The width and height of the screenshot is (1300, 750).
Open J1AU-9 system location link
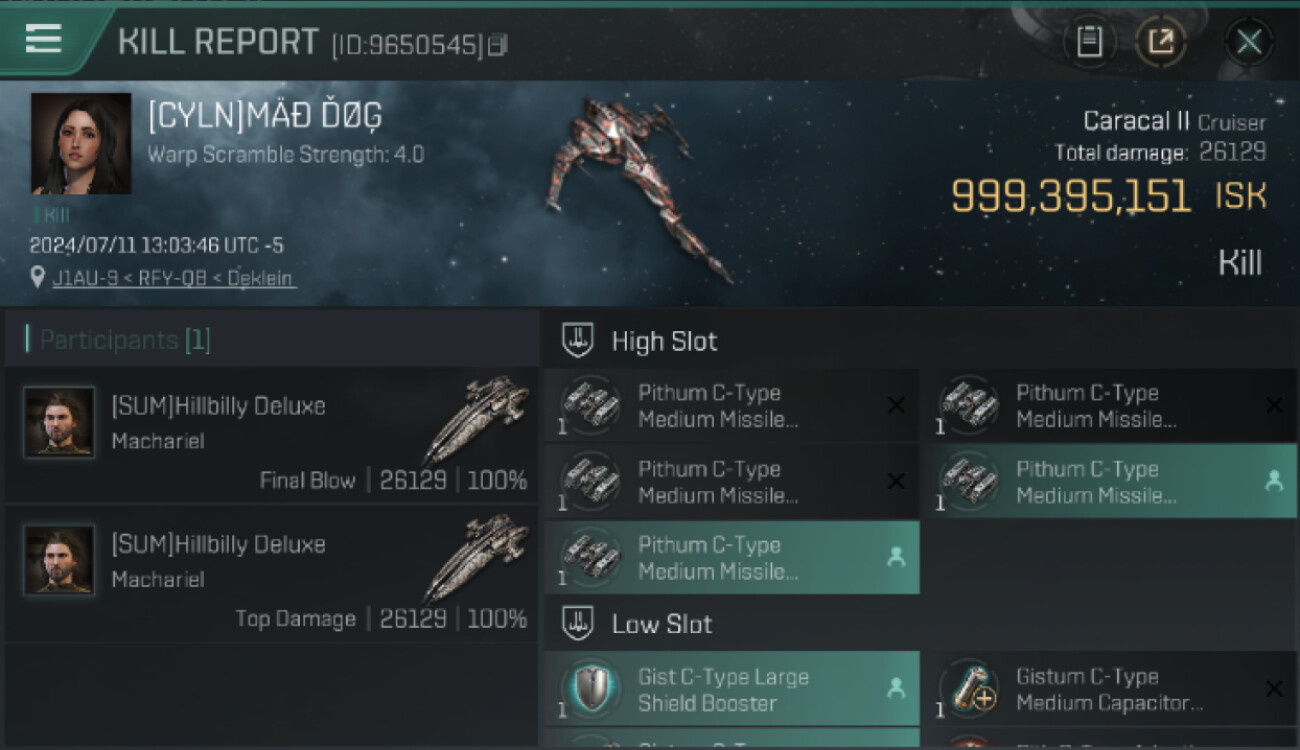click(86, 278)
